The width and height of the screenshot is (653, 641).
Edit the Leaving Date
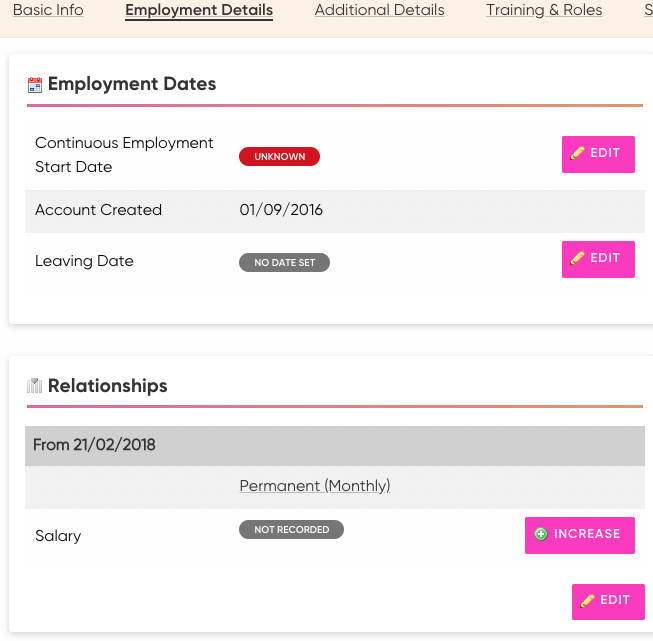point(598,259)
